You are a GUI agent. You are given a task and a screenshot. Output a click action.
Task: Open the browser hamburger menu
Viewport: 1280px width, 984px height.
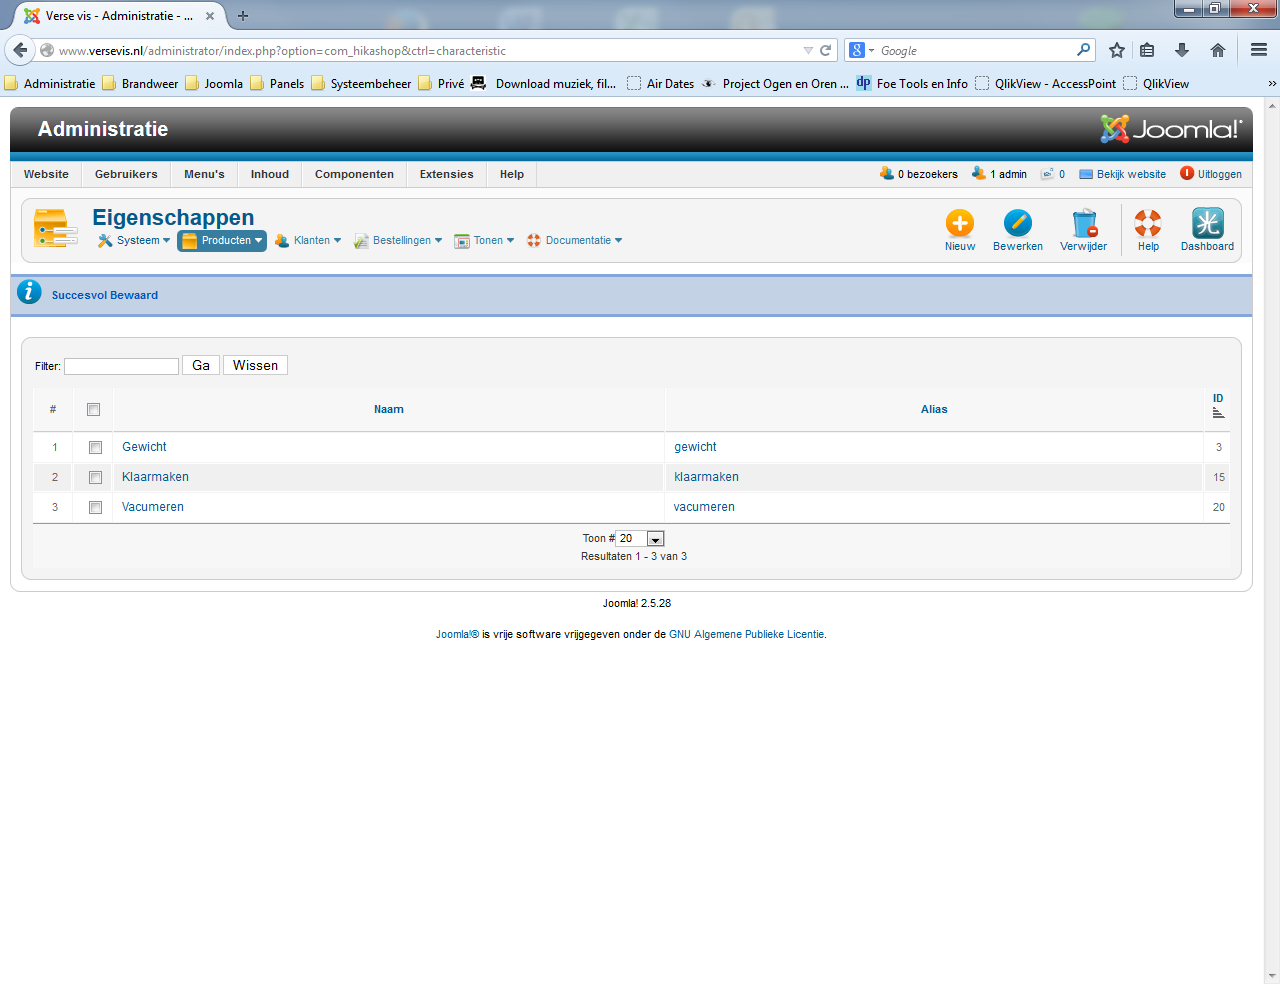(1259, 50)
